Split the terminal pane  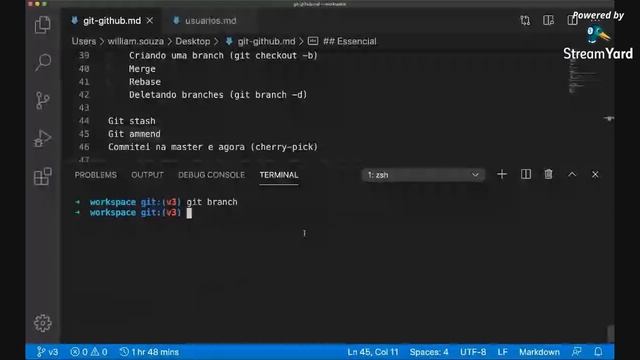click(526, 175)
